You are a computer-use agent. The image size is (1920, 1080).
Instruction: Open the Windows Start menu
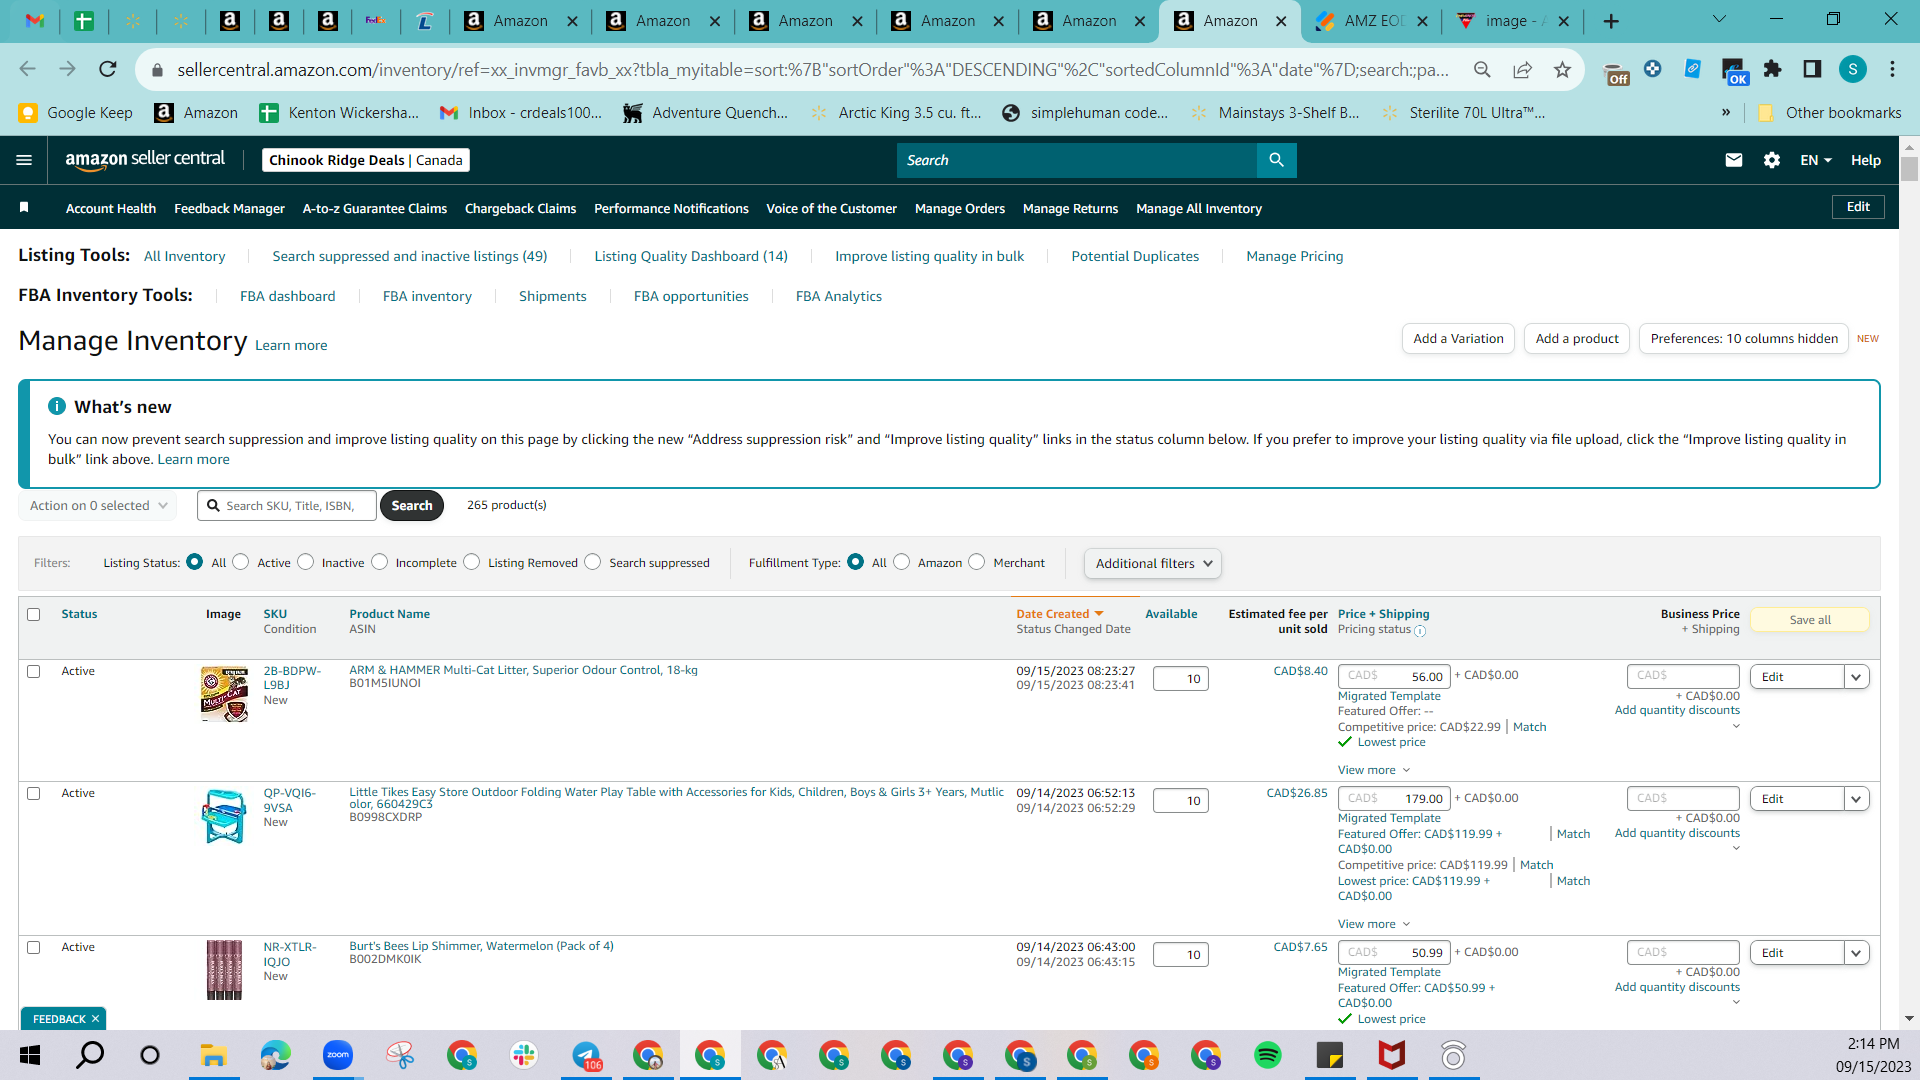[29, 1055]
